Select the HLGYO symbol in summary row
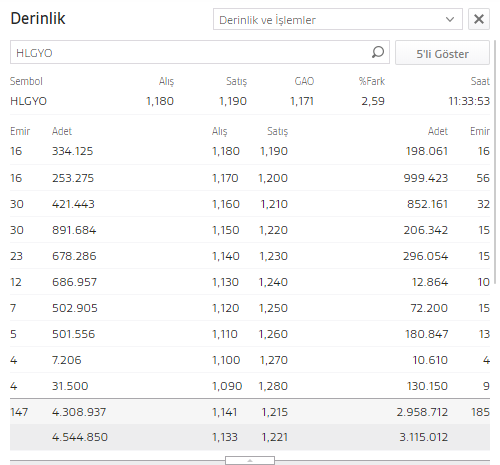The height and width of the screenshot is (465, 500). (28, 101)
